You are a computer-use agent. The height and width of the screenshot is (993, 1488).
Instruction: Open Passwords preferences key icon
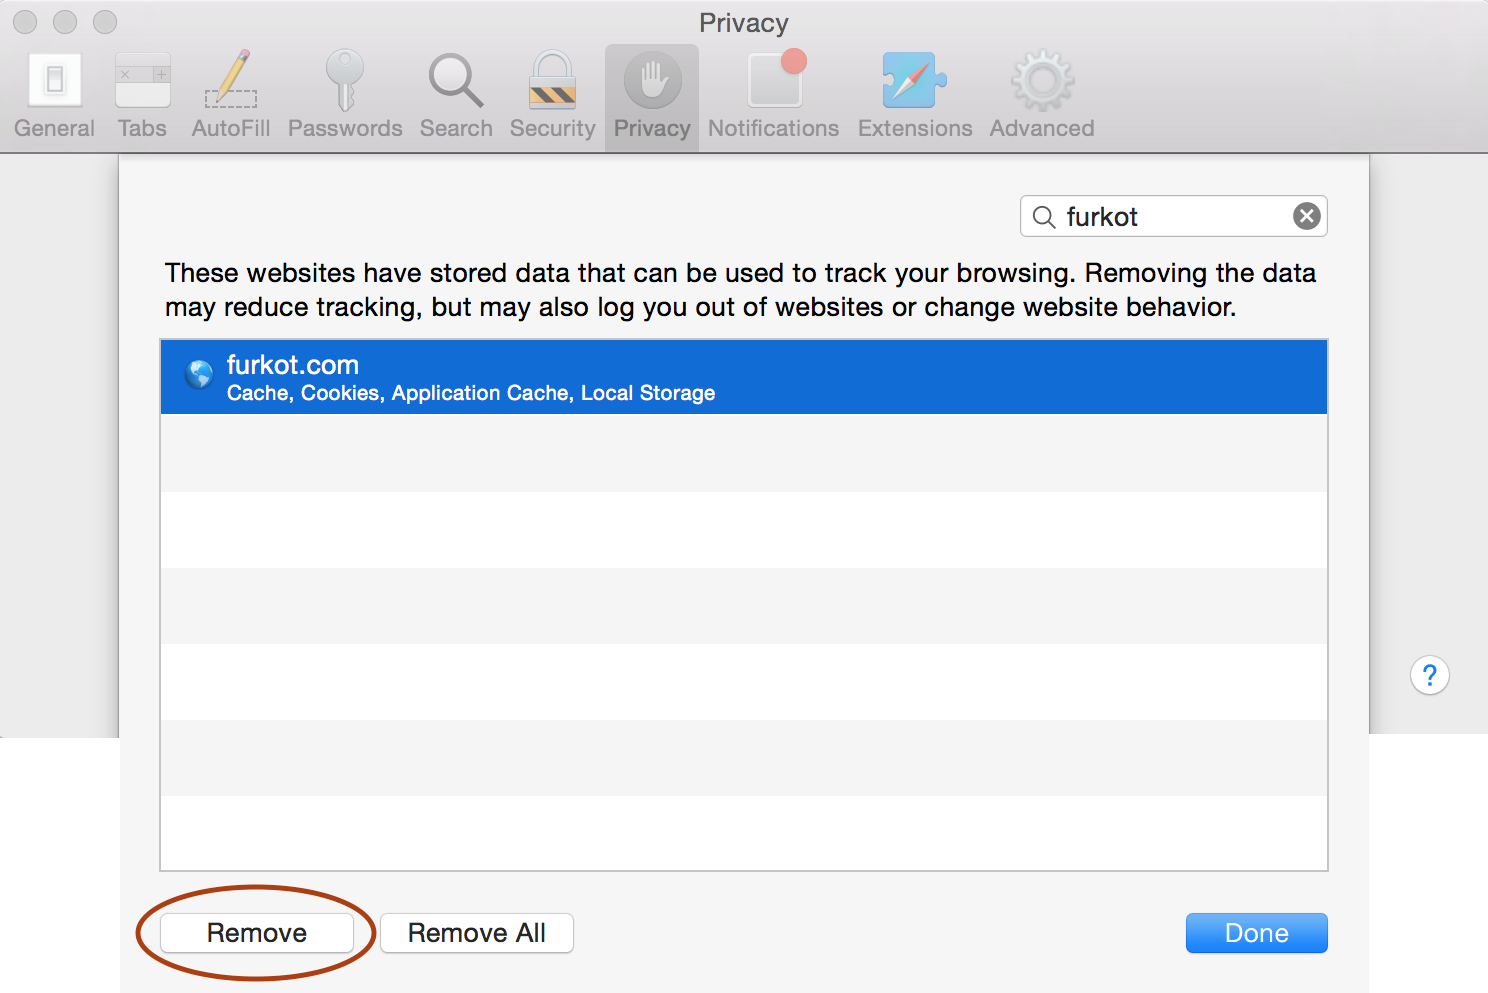(x=345, y=96)
